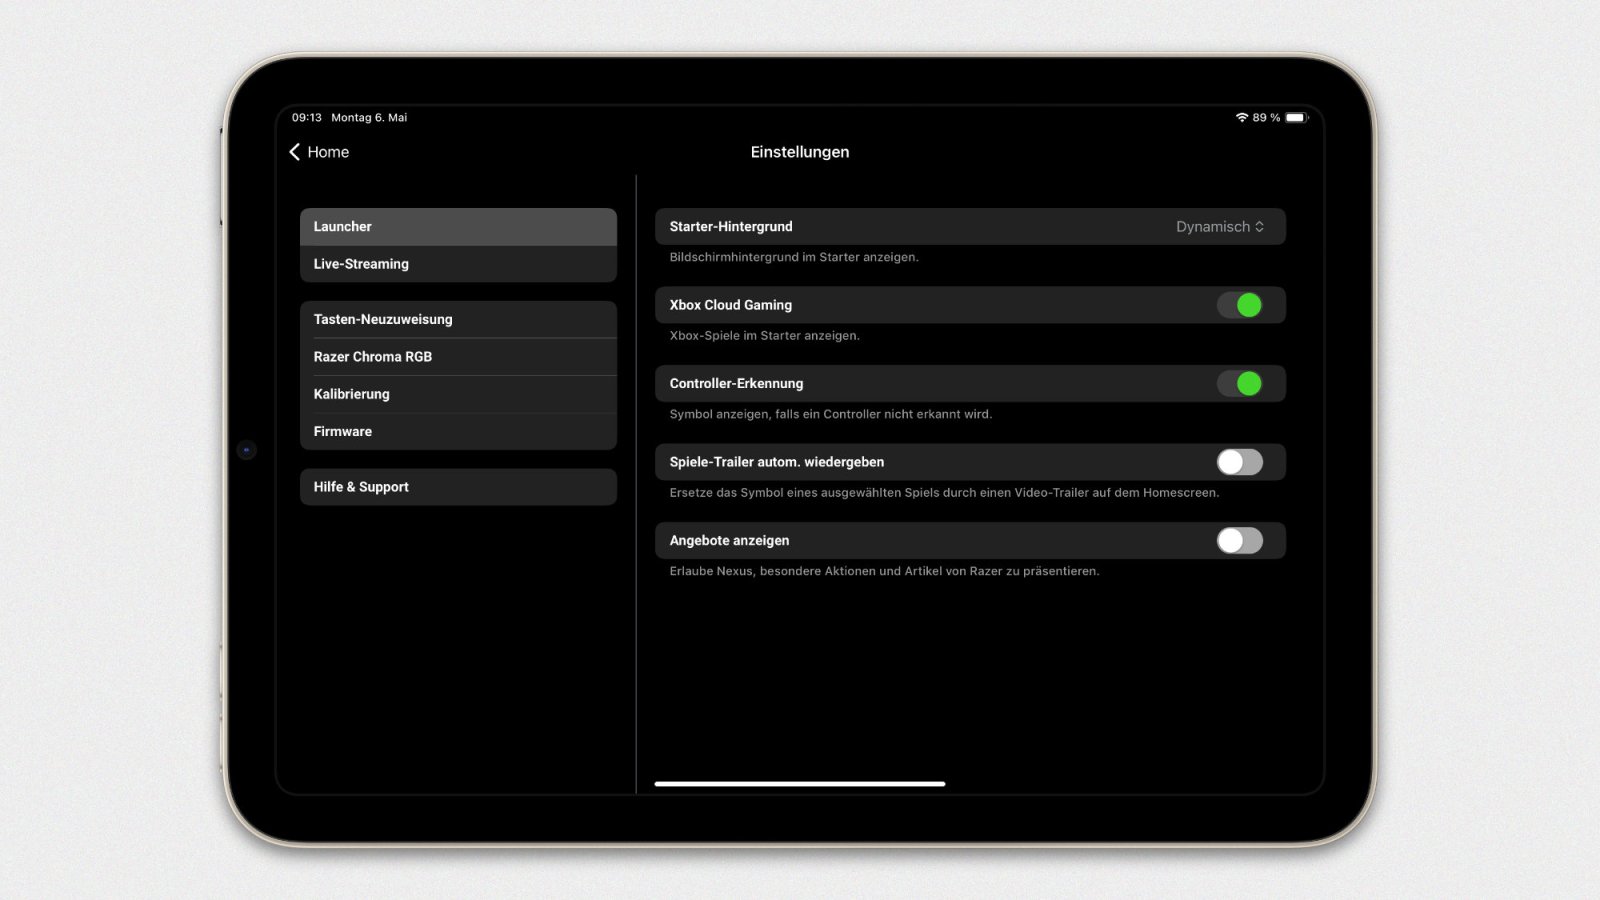Tap the 89 % battery percentage
Viewport: 1600px width, 900px height.
(x=1266, y=117)
